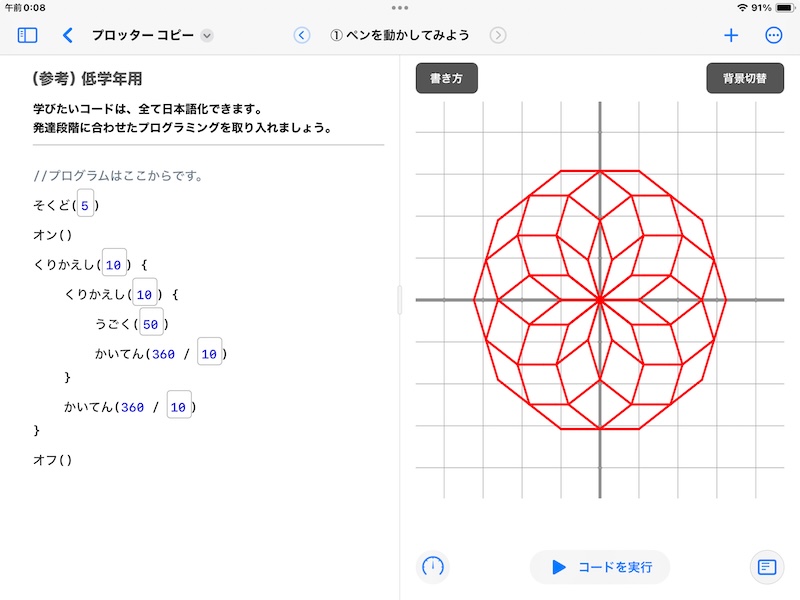The image size is (800, 600).
Task: Show the 書き方 writing guide
Action: pyautogui.click(x=446, y=77)
